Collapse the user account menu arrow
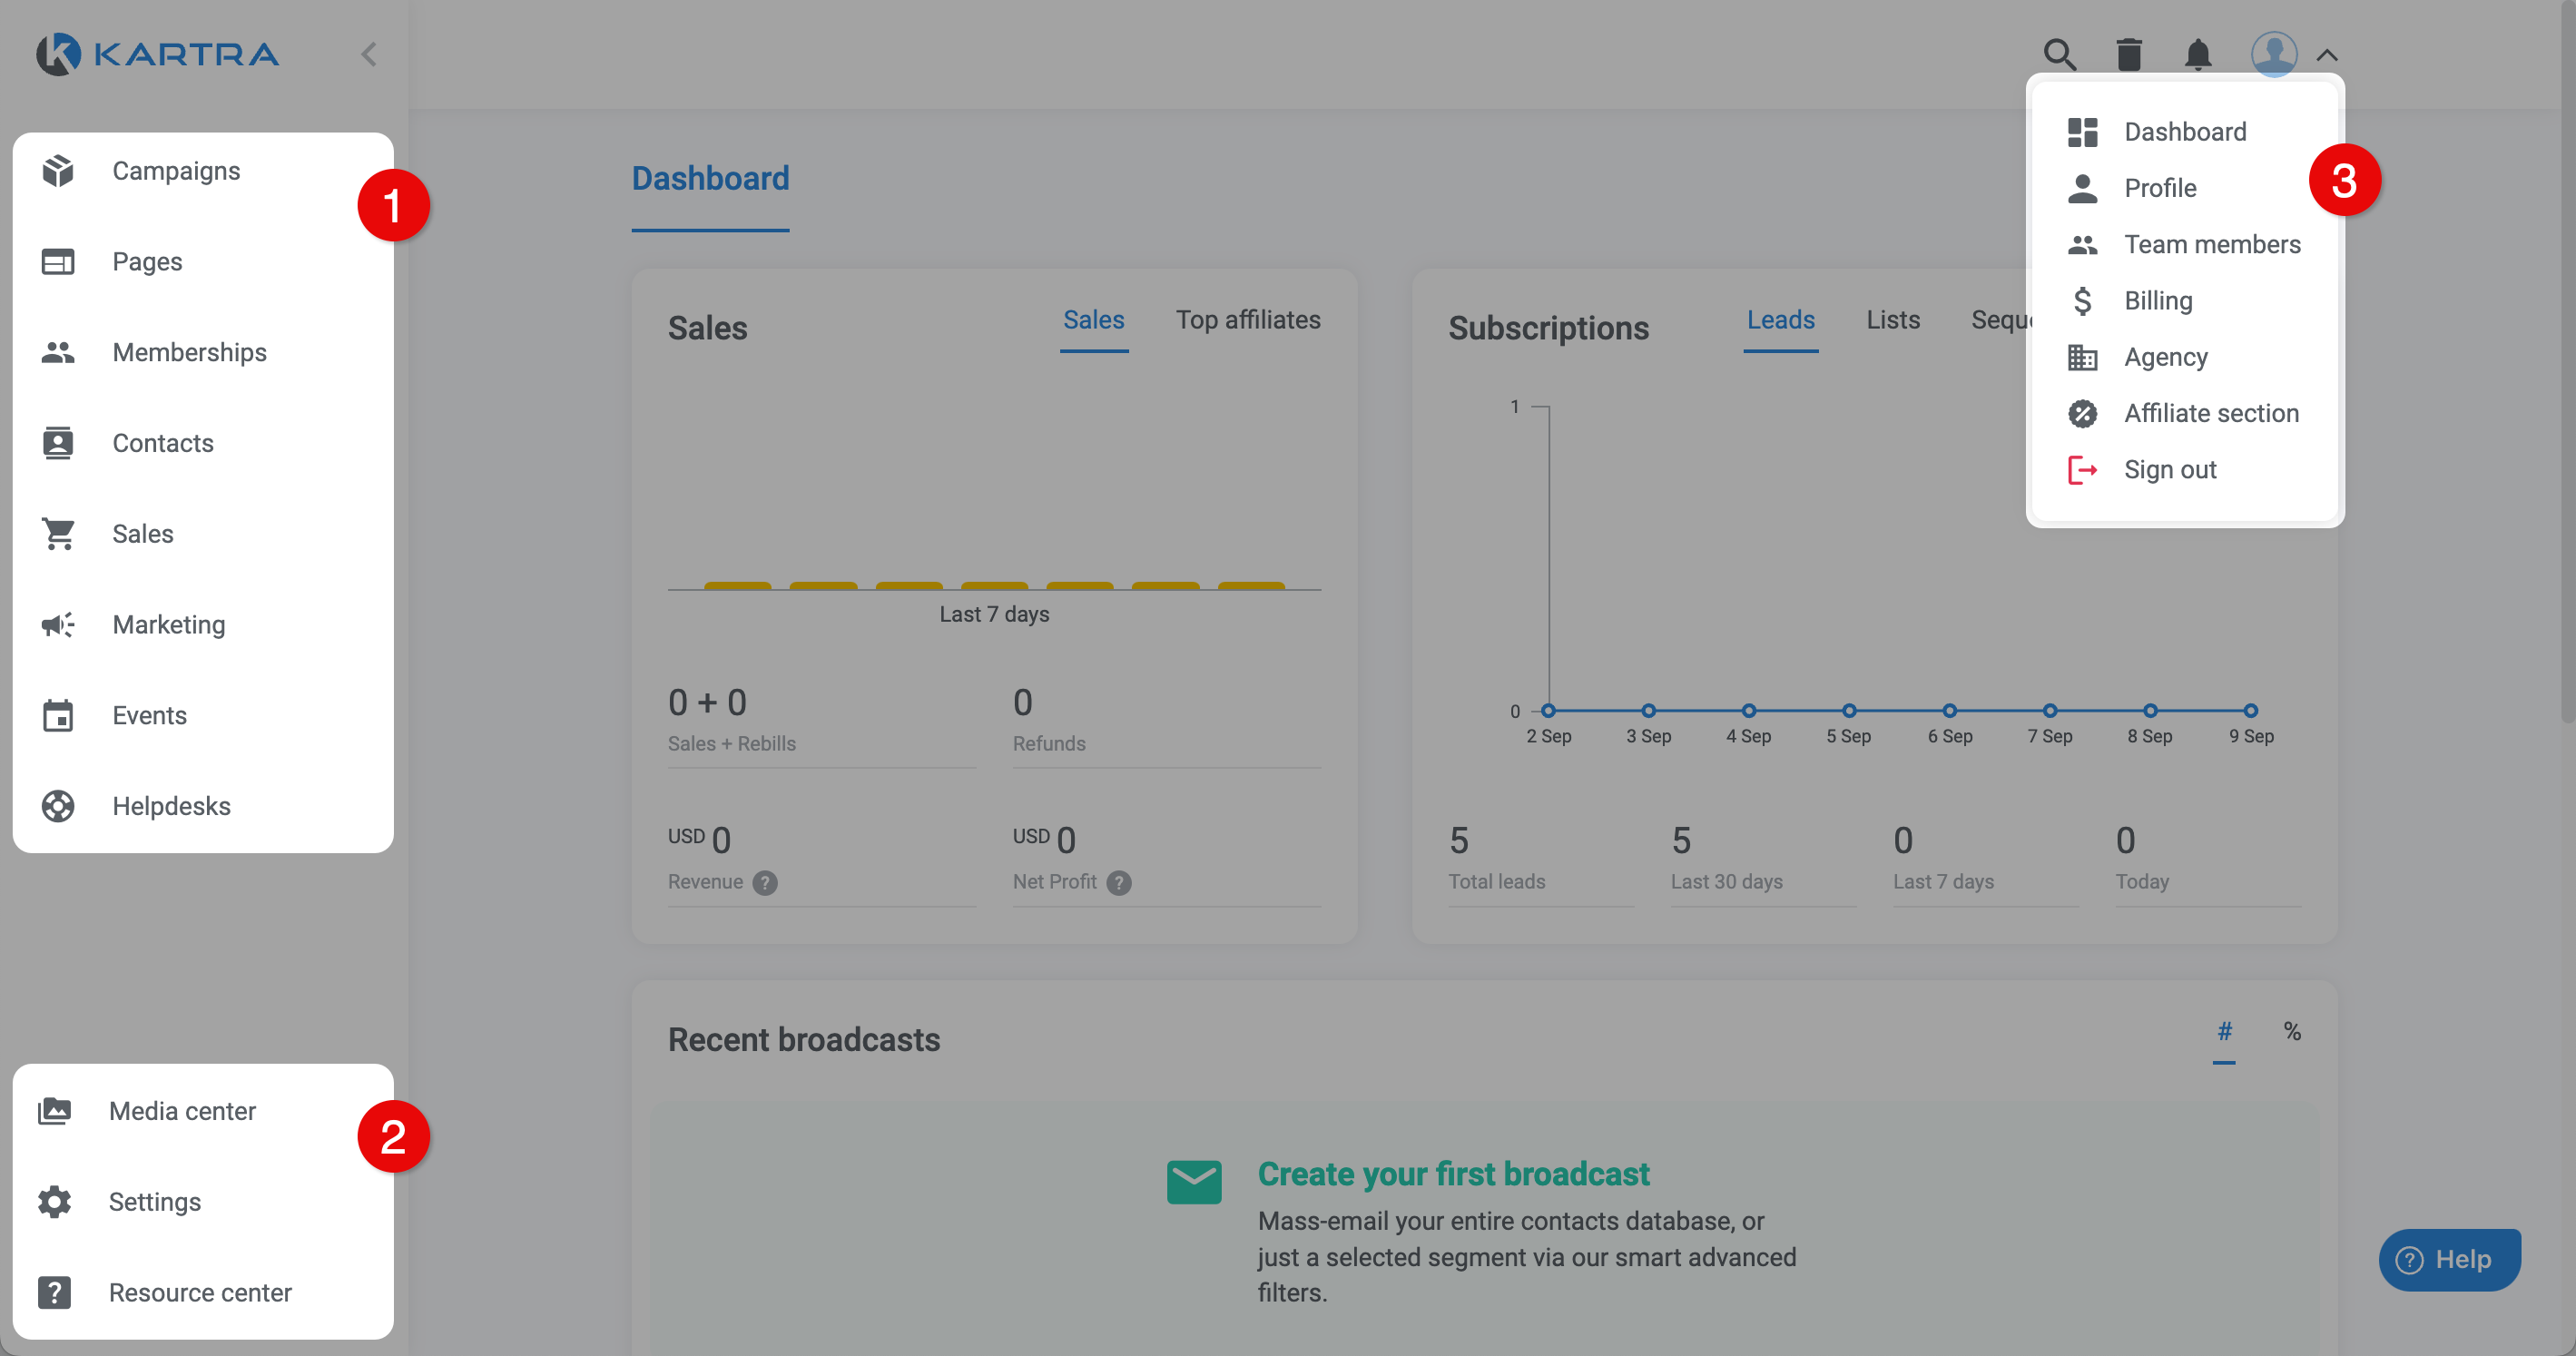This screenshot has width=2576, height=1356. 2327,55
